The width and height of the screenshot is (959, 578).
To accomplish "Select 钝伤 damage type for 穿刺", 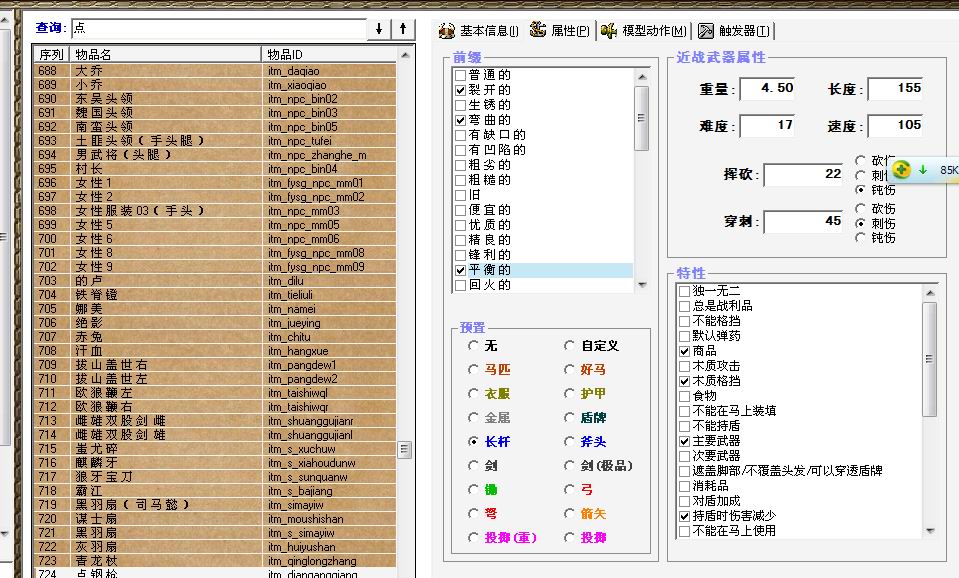I will point(861,238).
